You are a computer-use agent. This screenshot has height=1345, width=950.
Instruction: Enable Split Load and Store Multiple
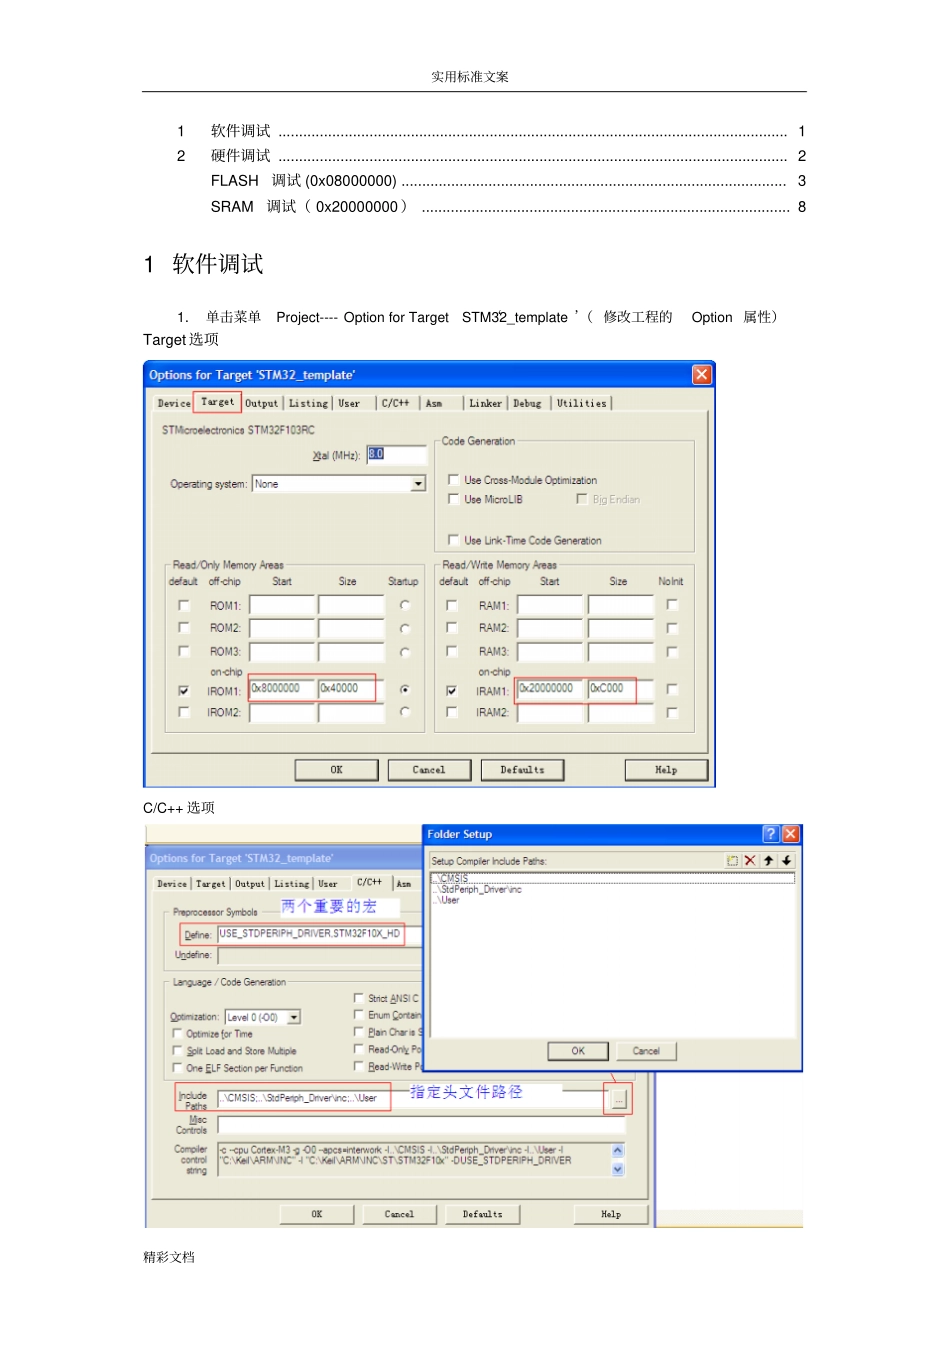177,1051
